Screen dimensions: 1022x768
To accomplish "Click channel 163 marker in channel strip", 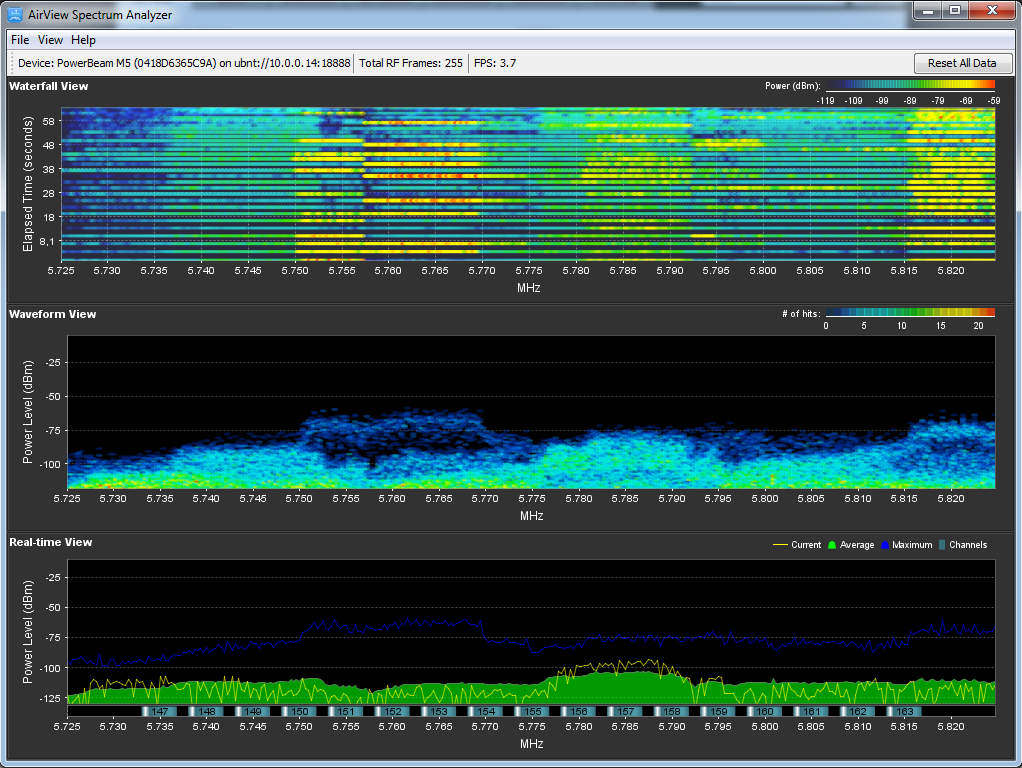I will 906,711.
